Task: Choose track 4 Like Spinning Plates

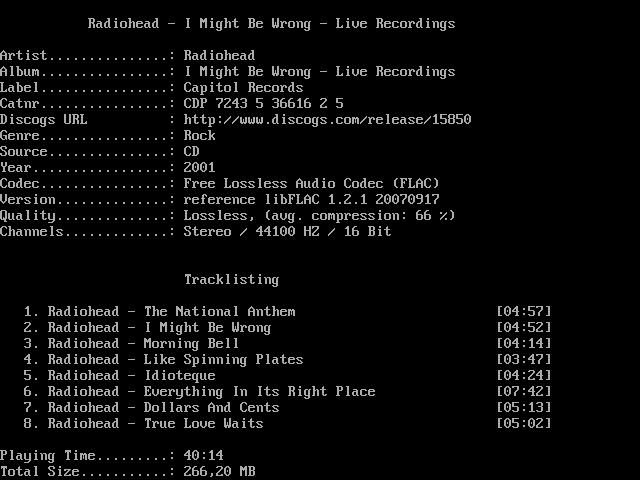Action: point(175,360)
